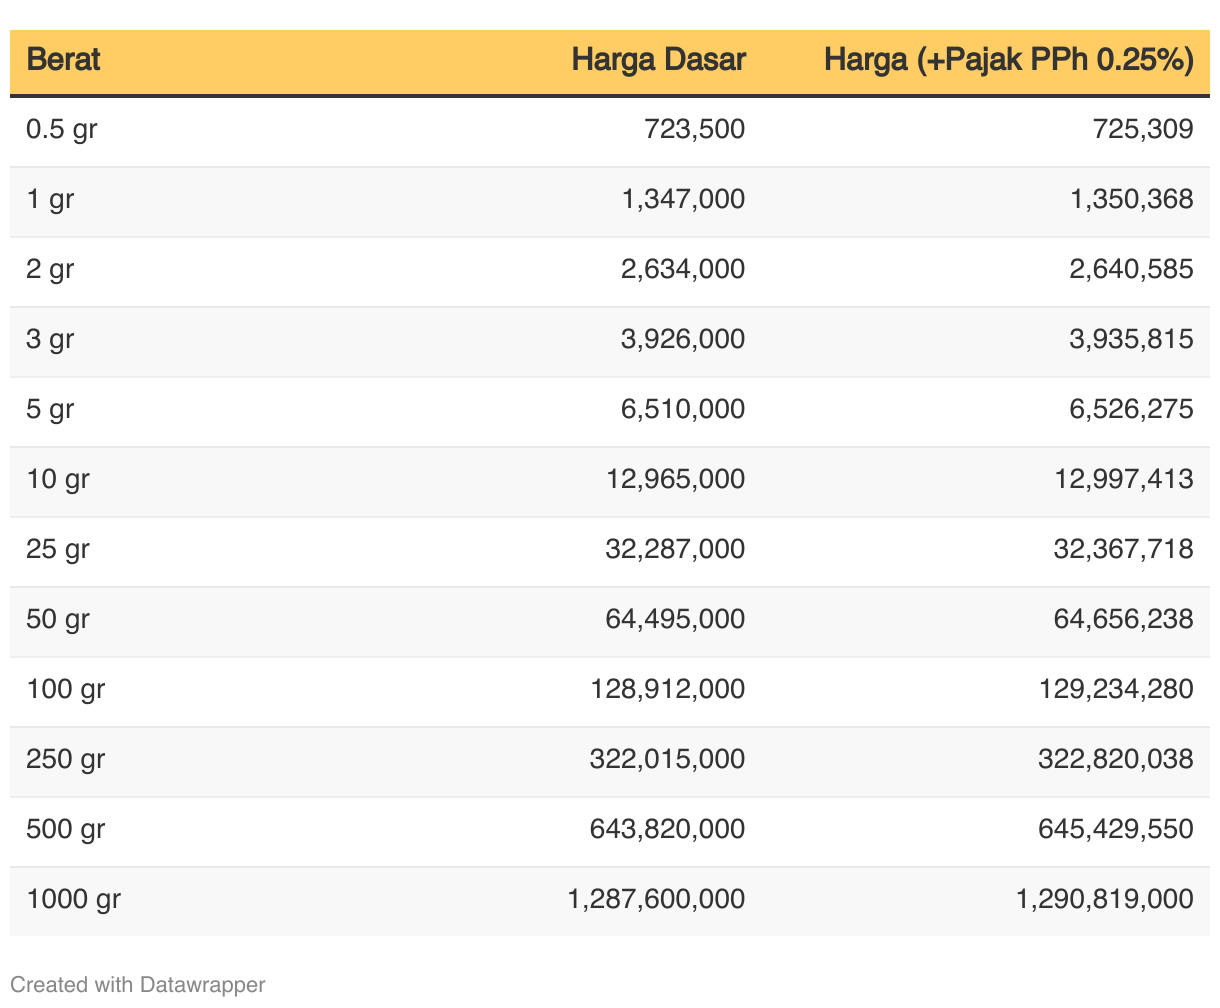1220x1008 pixels.
Task: Select the 0.5 gr row label
Action: click(62, 129)
